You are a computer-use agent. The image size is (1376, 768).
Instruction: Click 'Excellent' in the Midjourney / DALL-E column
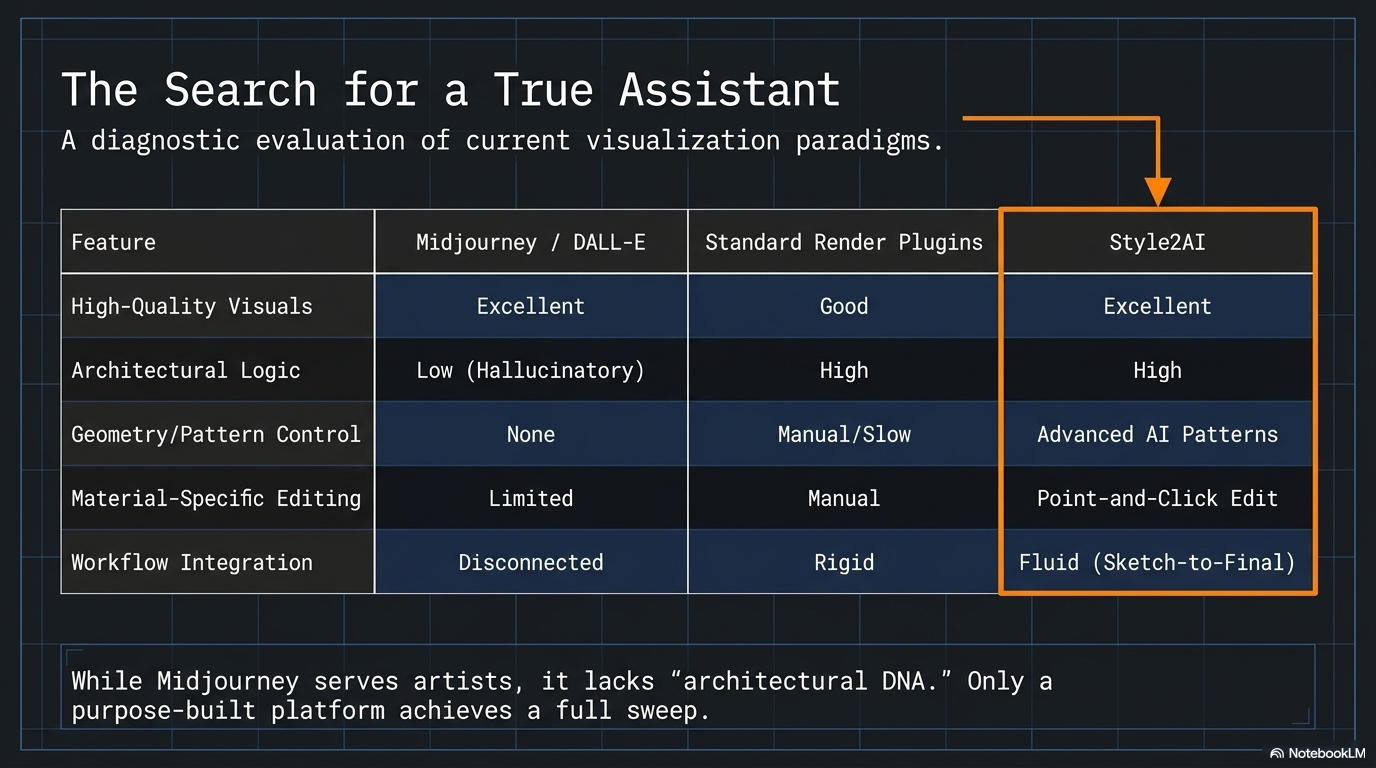click(531, 306)
